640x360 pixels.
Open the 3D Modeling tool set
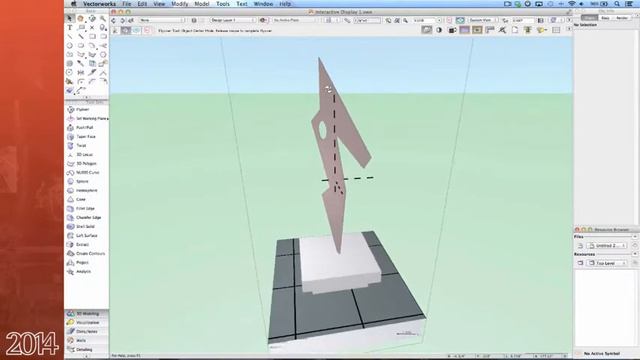(x=87, y=313)
